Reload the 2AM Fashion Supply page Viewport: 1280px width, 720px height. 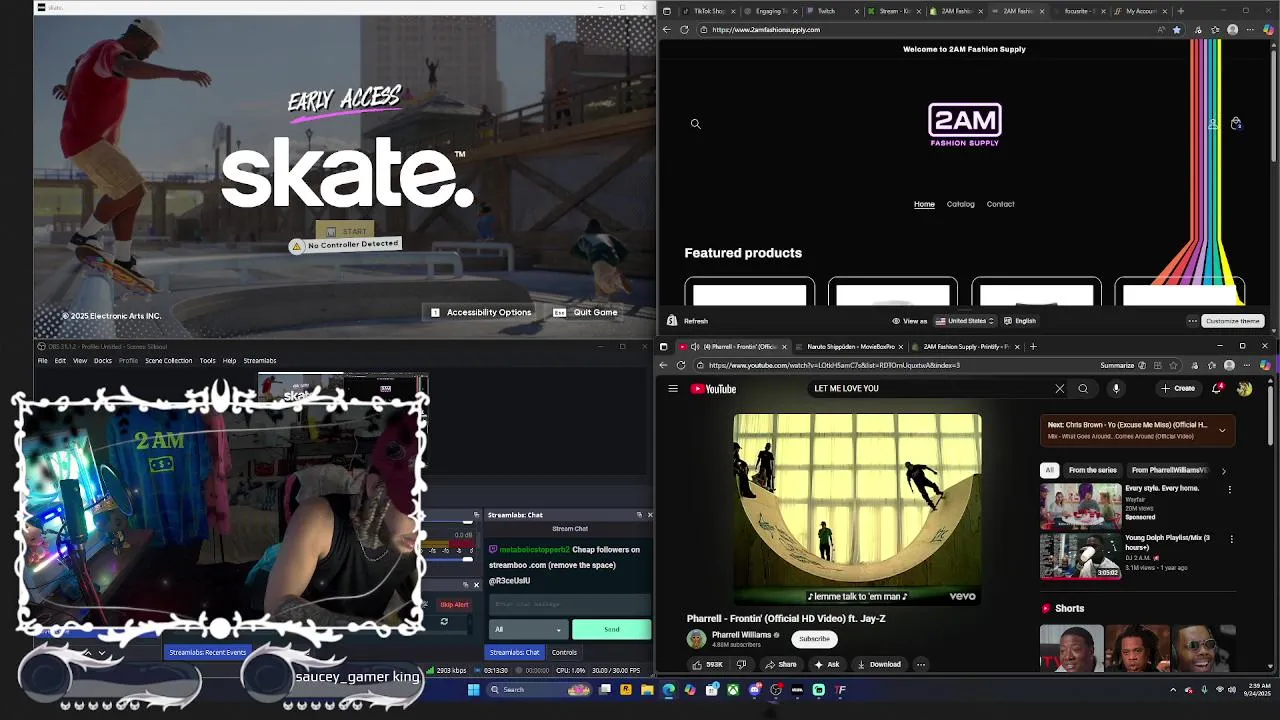[x=684, y=30]
